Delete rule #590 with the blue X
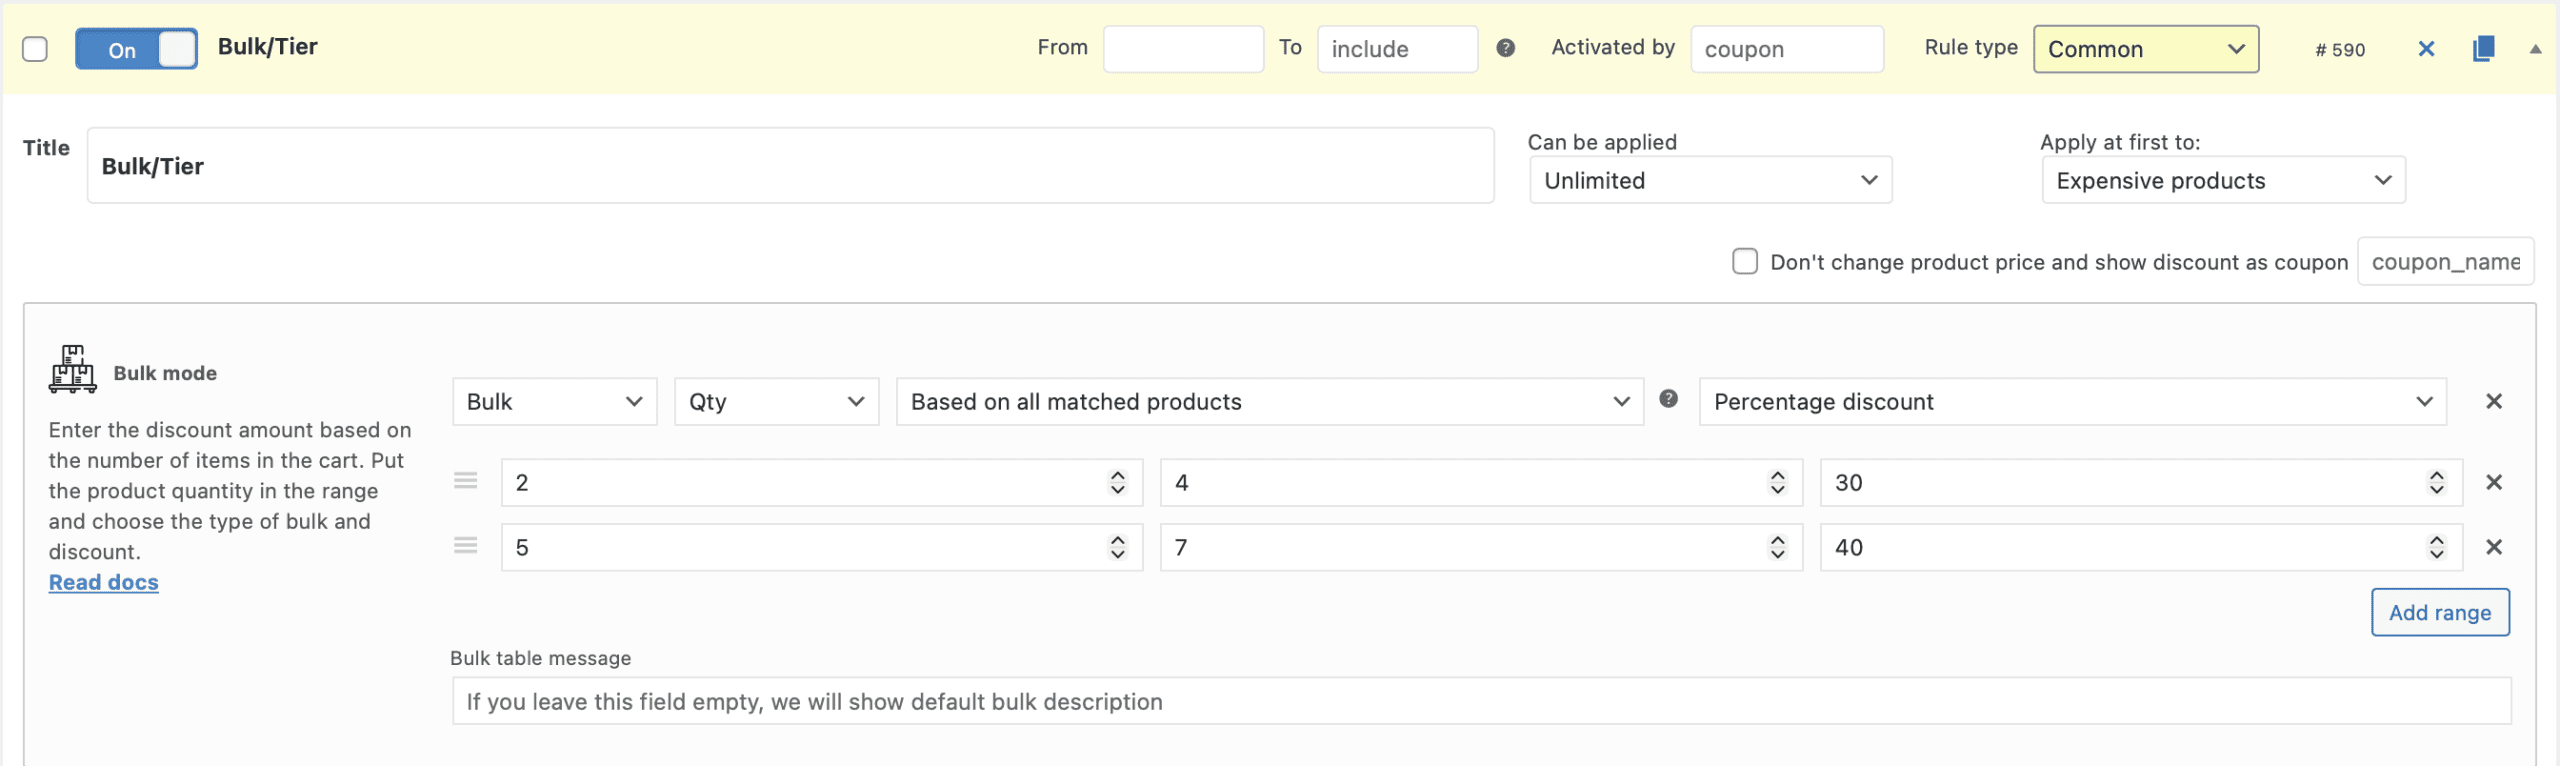The width and height of the screenshot is (2560, 766). tap(2426, 49)
